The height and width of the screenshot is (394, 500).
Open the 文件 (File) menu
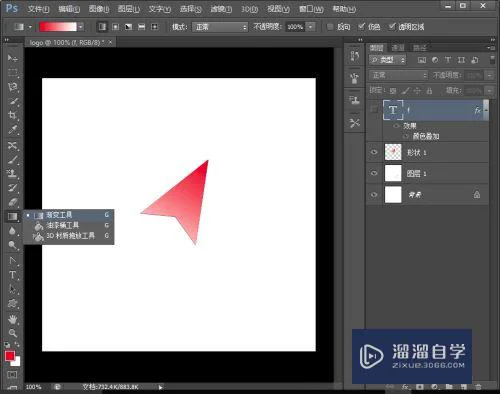pos(38,9)
